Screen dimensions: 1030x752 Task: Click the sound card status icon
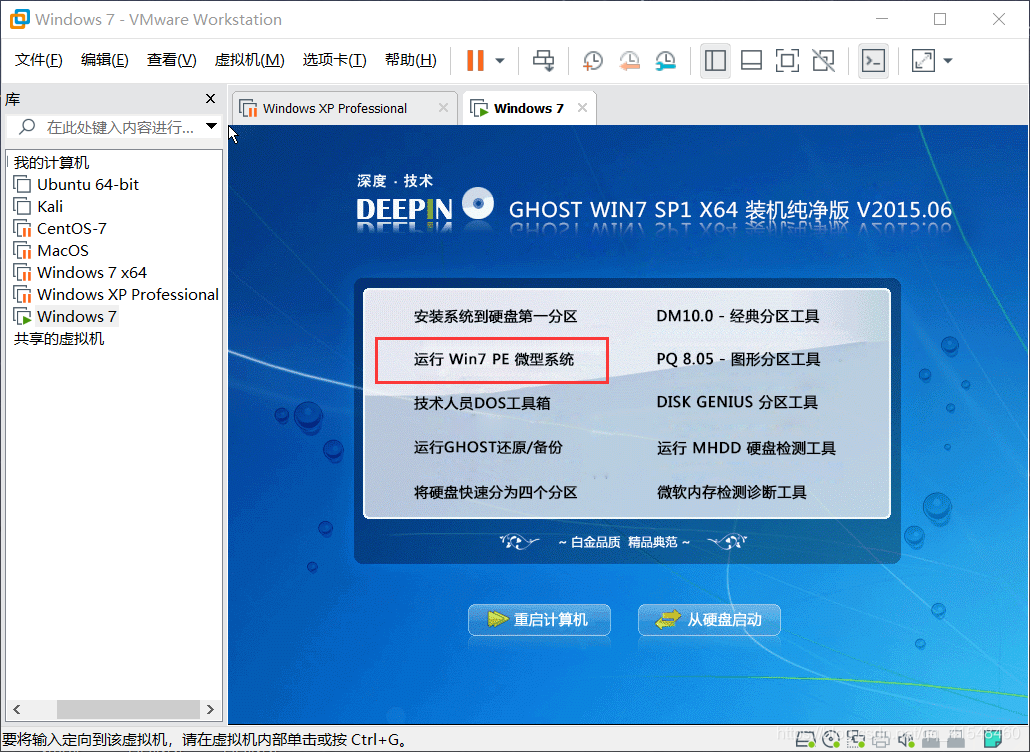[x=906, y=740]
